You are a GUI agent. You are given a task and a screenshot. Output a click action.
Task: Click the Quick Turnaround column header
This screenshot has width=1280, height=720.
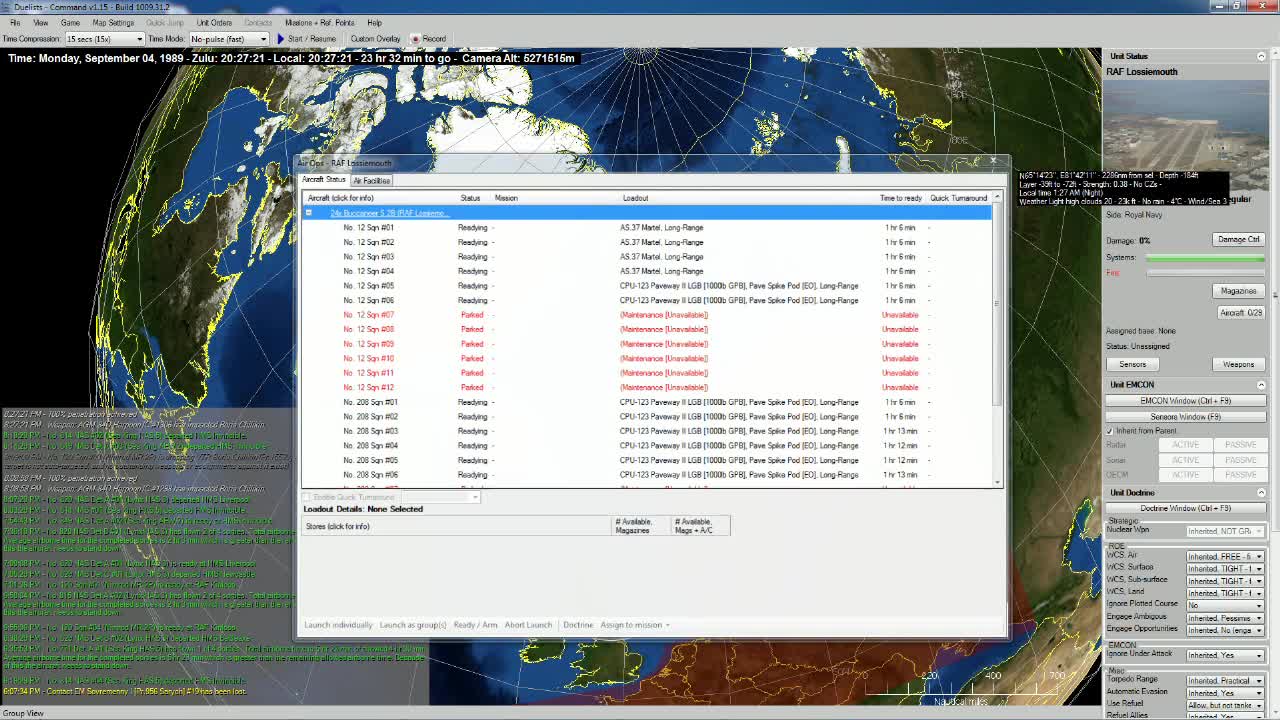click(x=959, y=198)
